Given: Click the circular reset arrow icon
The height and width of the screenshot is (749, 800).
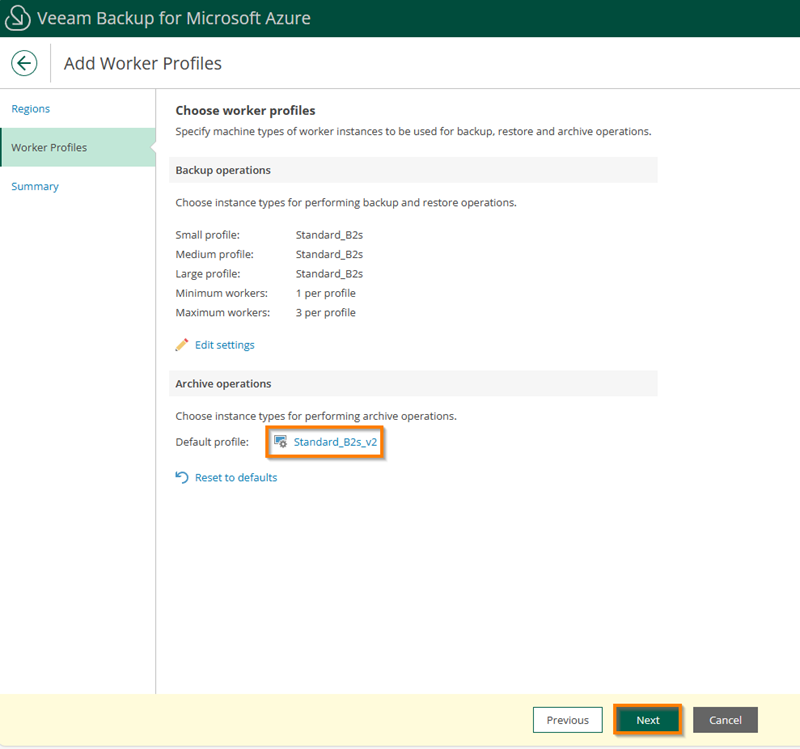Looking at the screenshot, I should (x=182, y=478).
